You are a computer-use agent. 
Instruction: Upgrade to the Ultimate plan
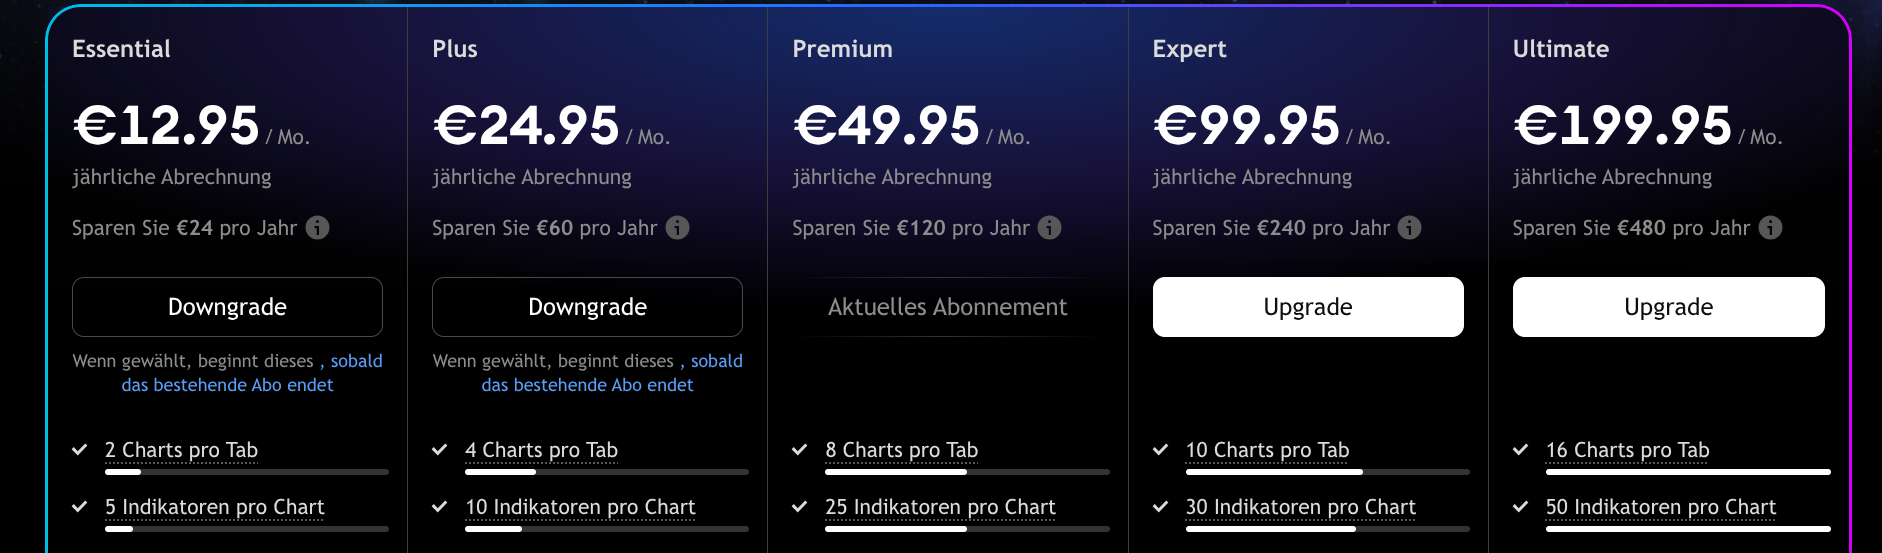(x=1668, y=307)
